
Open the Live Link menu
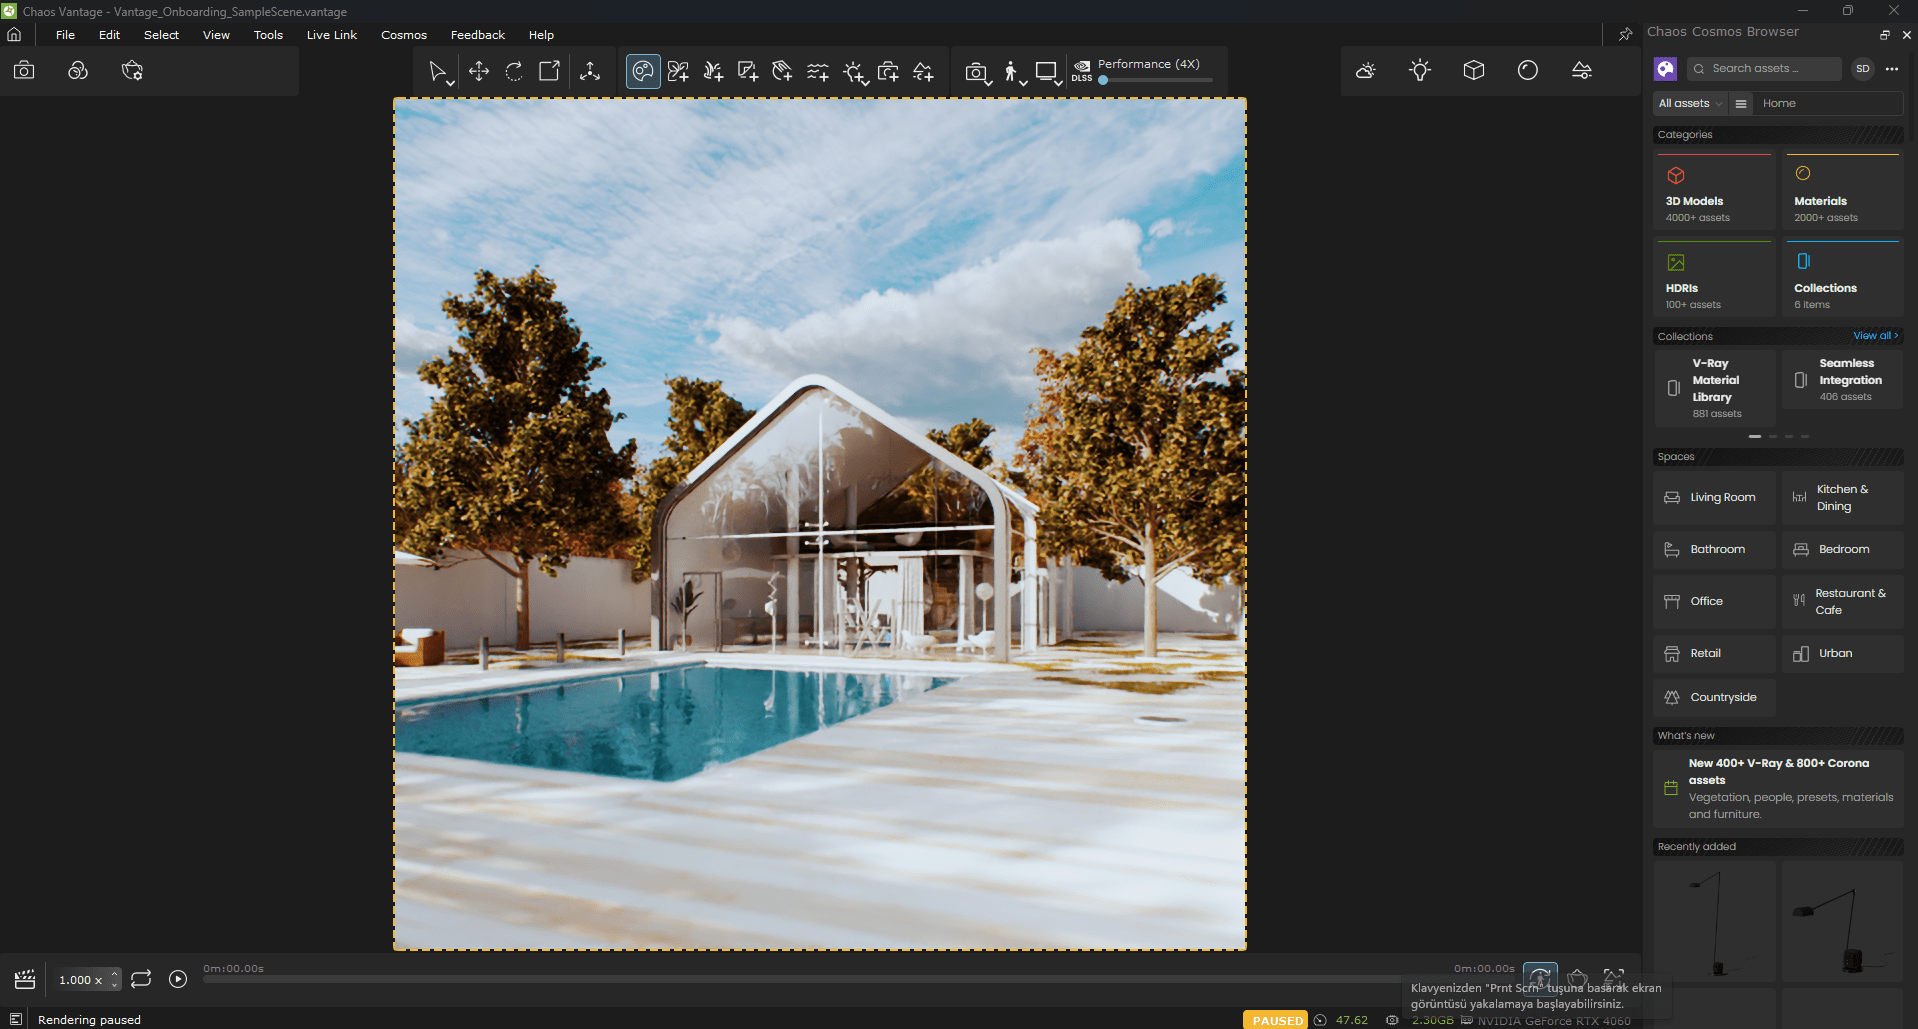[331, 35]
